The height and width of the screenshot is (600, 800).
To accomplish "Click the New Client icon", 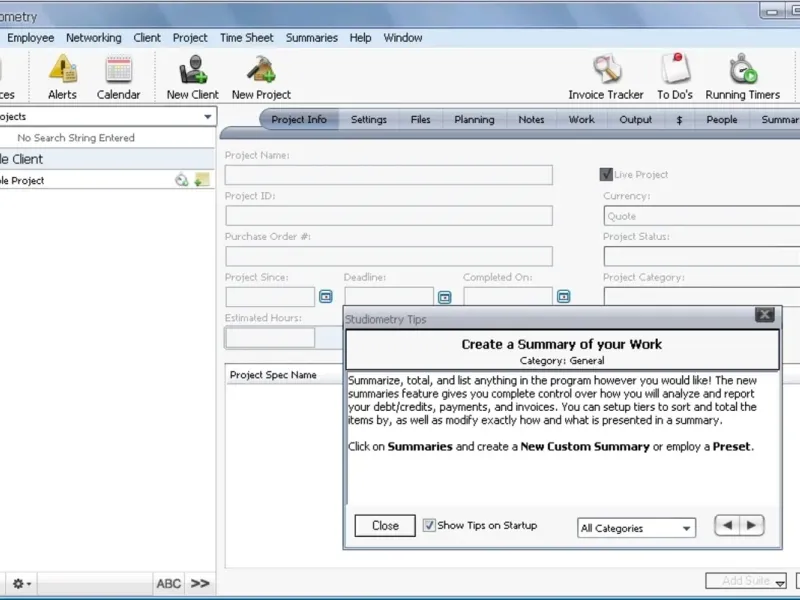I will pos(192,77).
